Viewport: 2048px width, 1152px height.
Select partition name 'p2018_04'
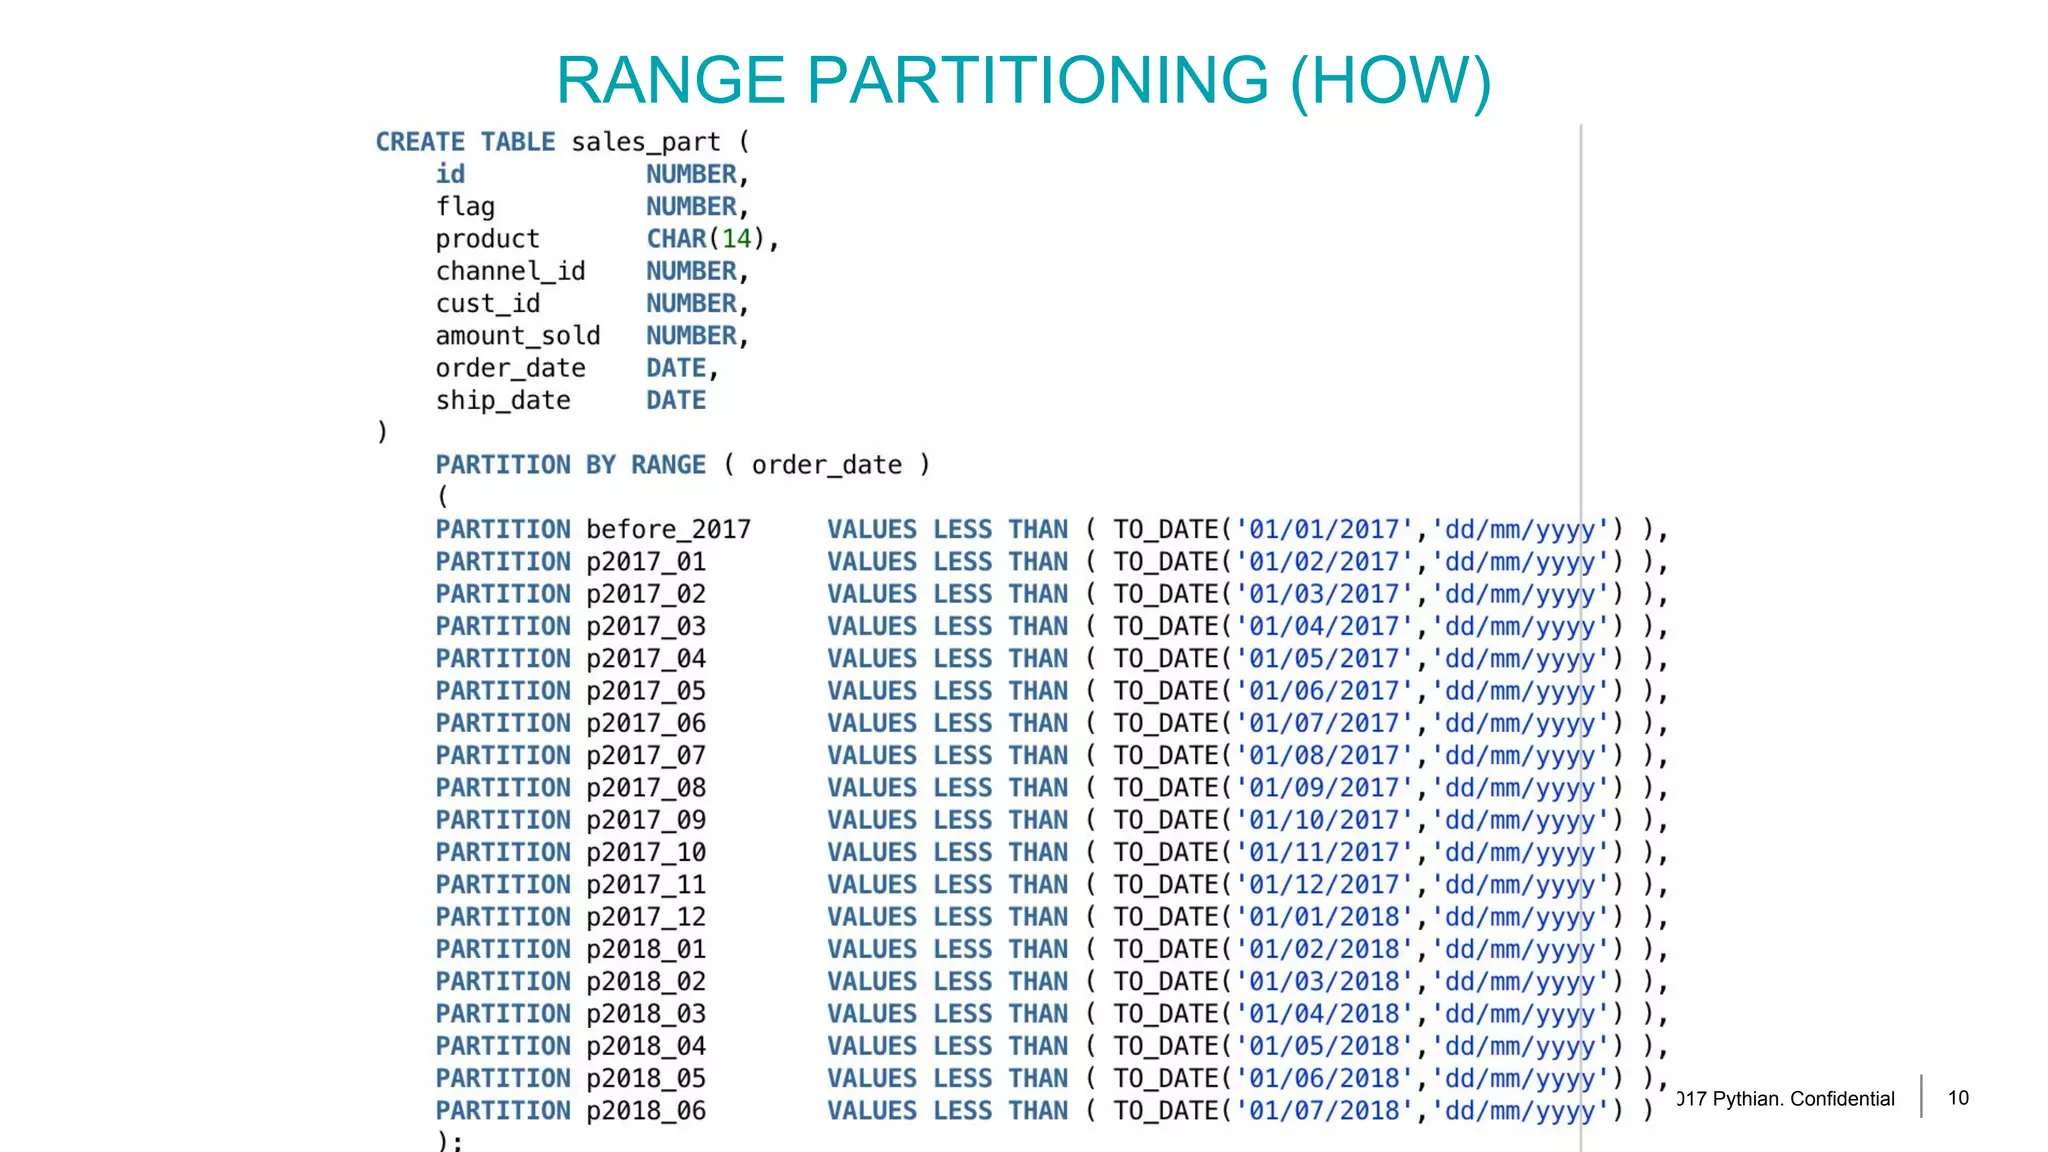point(646,1046)
